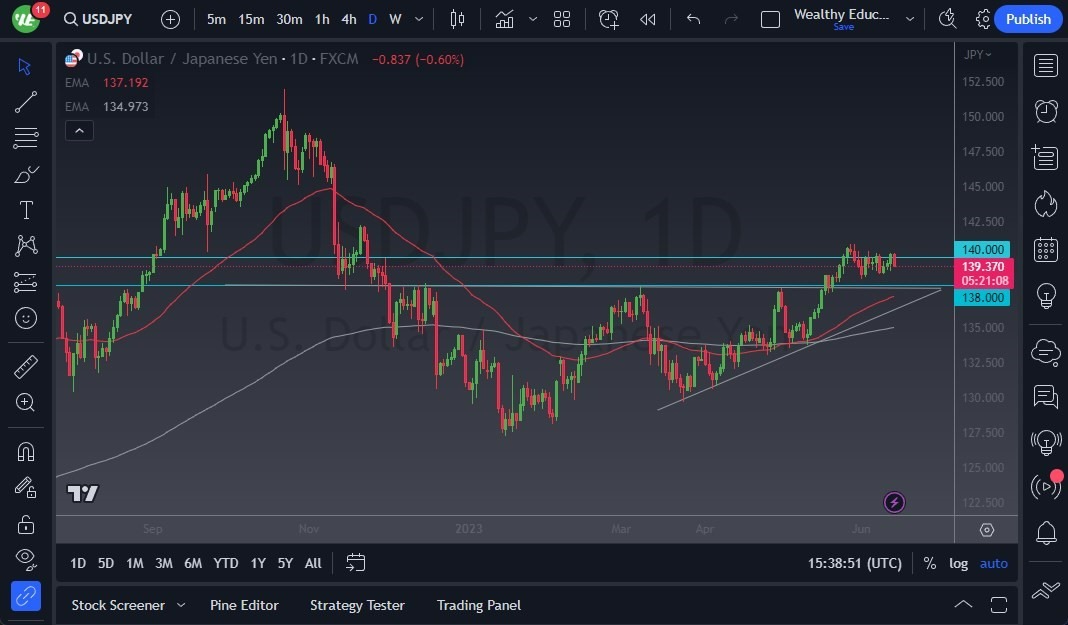The width and height of the screenshot is (1068, 625).
Task: Switch to the Pine Editor tab
Action: point(244,605)
